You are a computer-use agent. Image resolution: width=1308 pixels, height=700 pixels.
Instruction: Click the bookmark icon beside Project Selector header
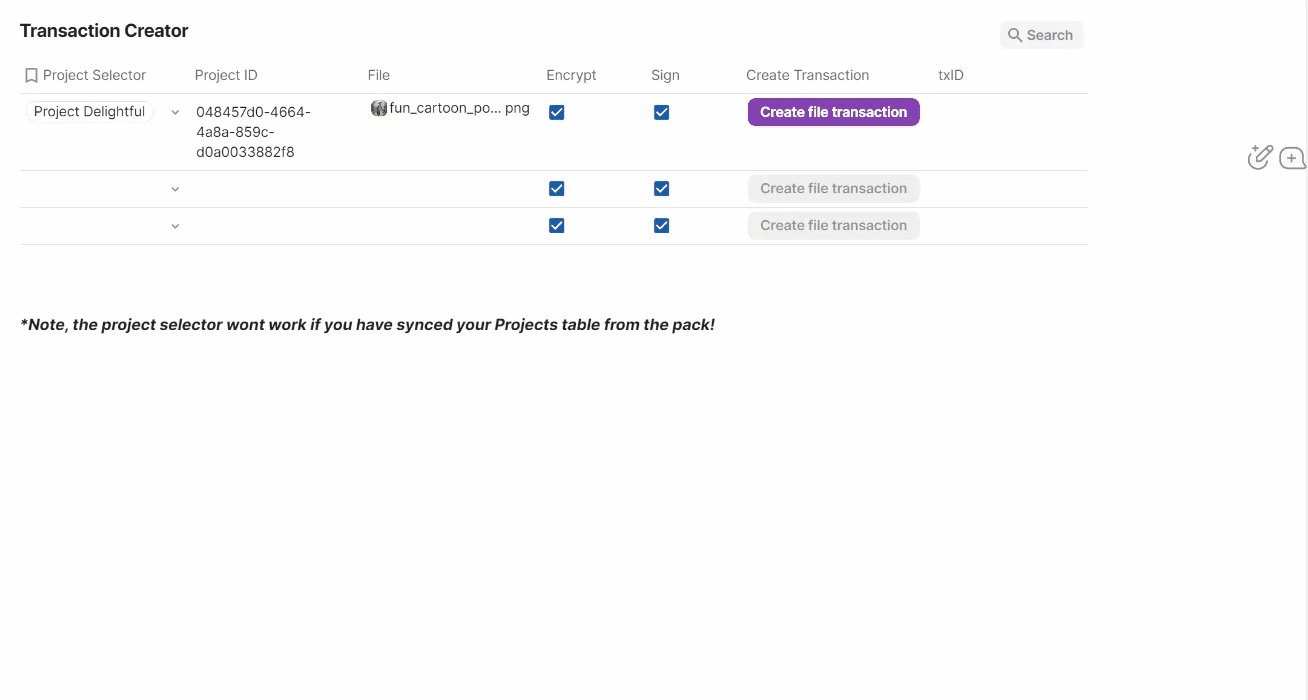31,75
